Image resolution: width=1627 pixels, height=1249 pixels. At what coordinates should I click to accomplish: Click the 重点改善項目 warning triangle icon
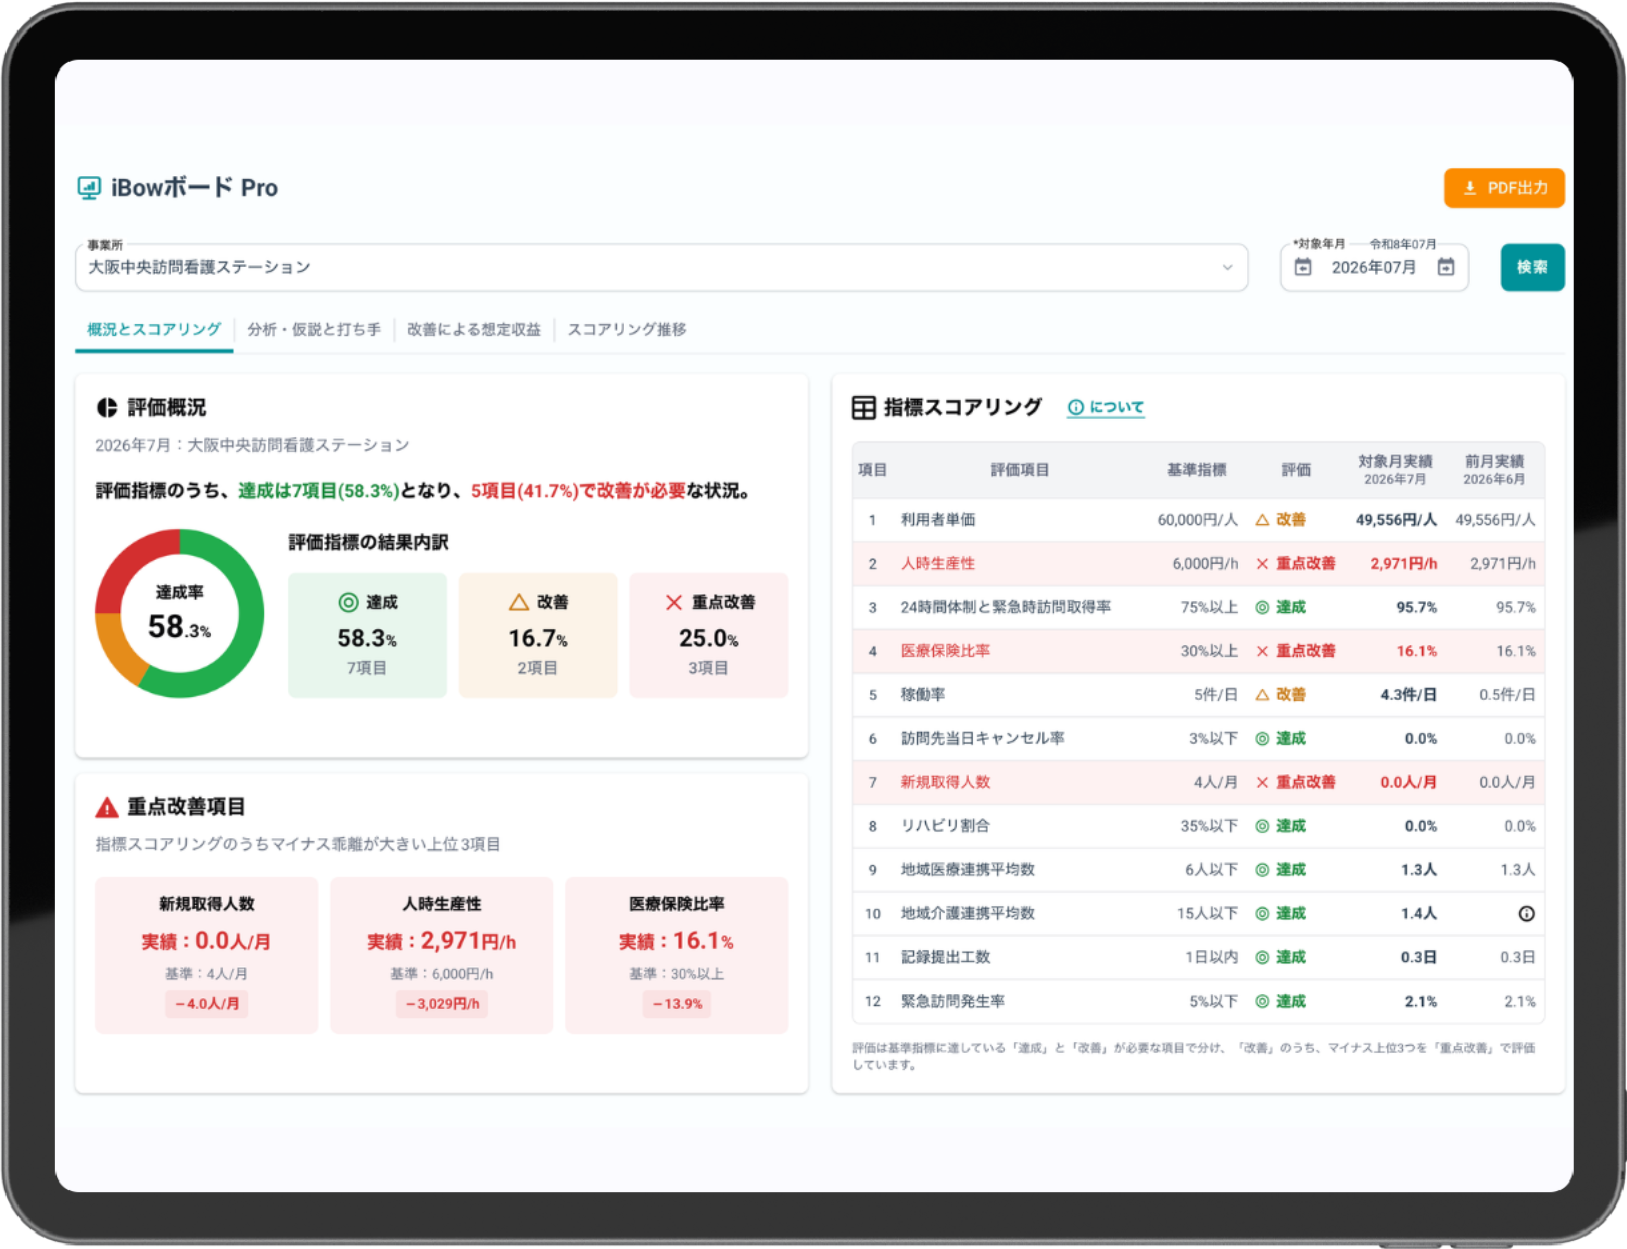[107, 807]
